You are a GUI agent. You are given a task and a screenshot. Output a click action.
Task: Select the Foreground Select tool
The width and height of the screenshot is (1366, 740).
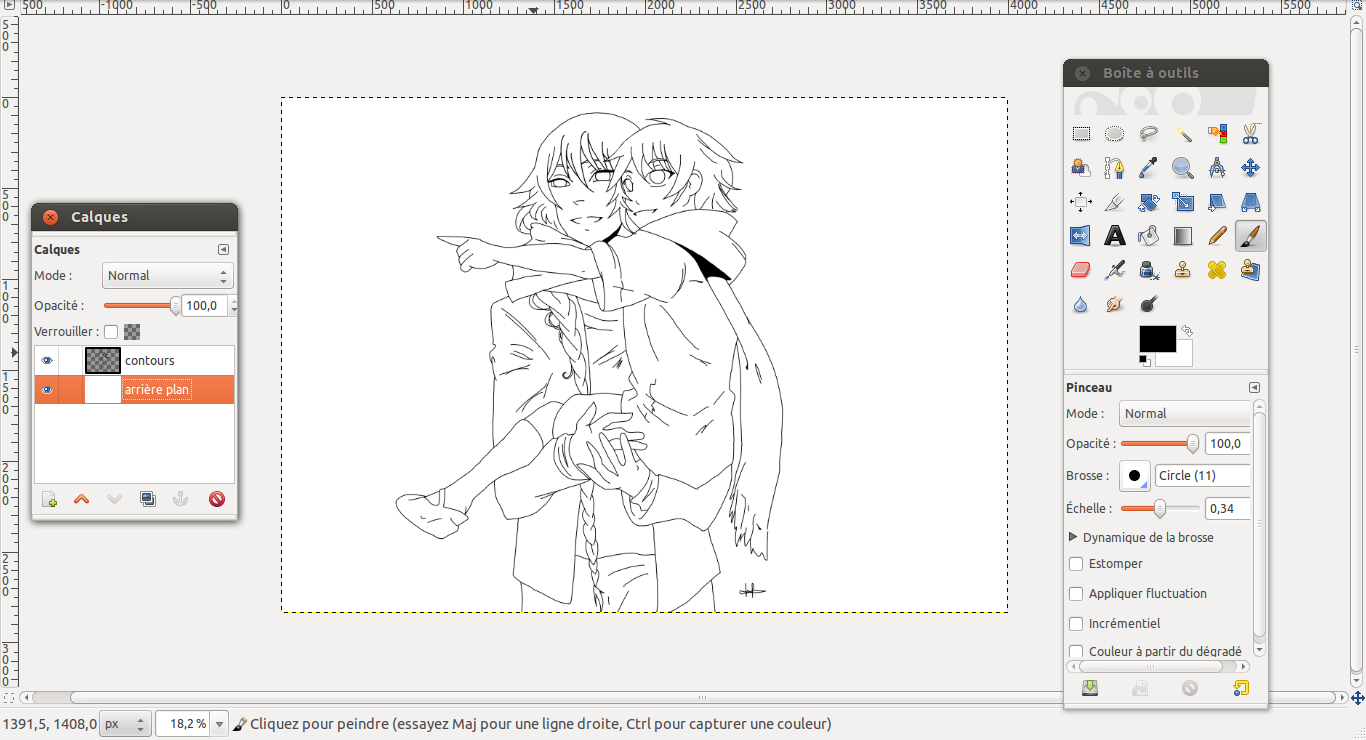pos(1081,168)
